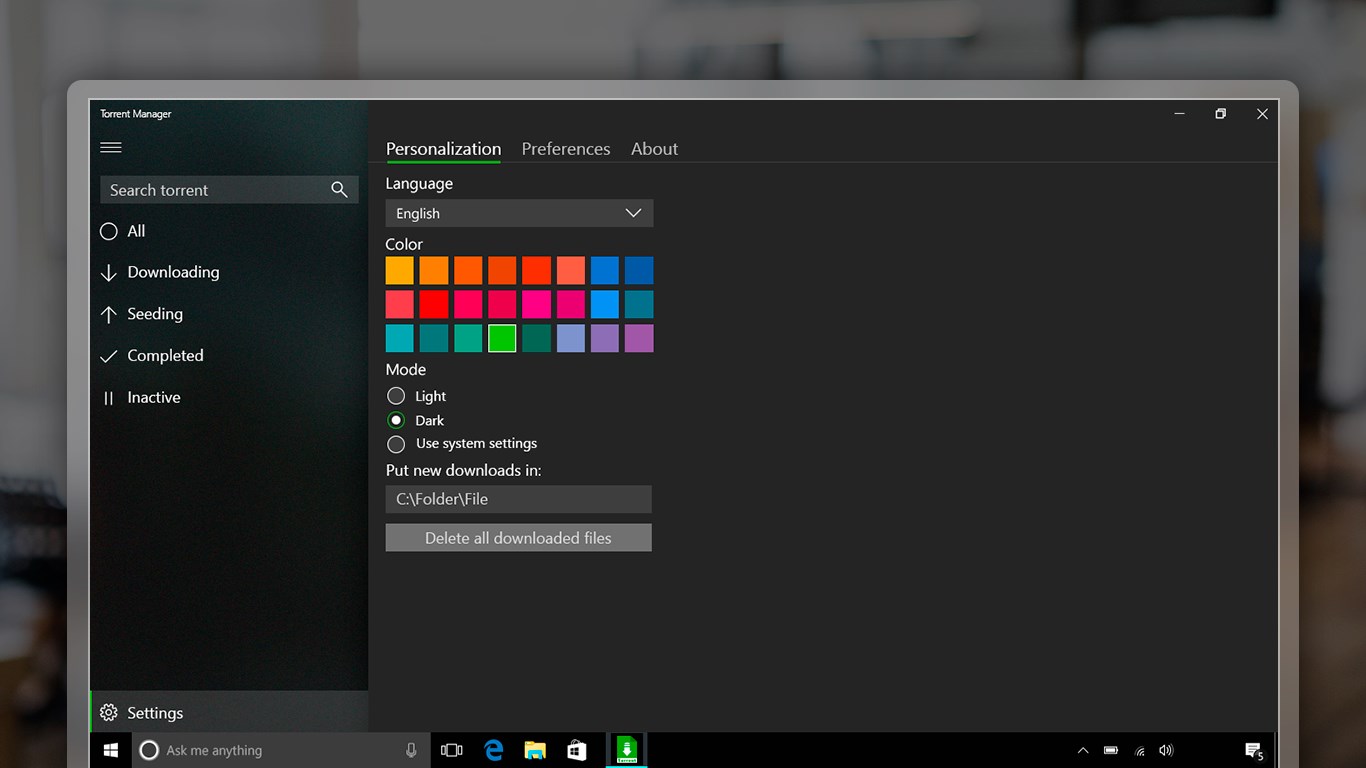
Task: Pick the teal-cyan swatch starting the bottom row
Action: tap(399, 338)
